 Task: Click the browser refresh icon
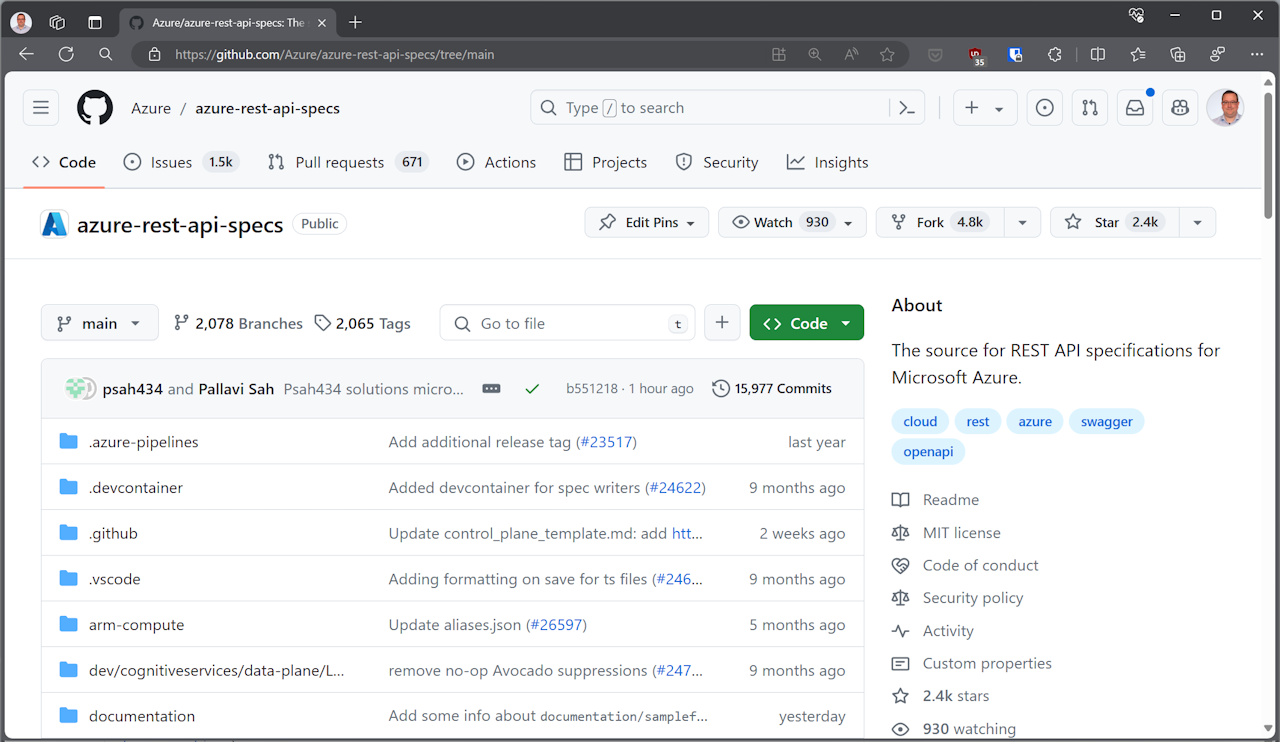(66, 54)
